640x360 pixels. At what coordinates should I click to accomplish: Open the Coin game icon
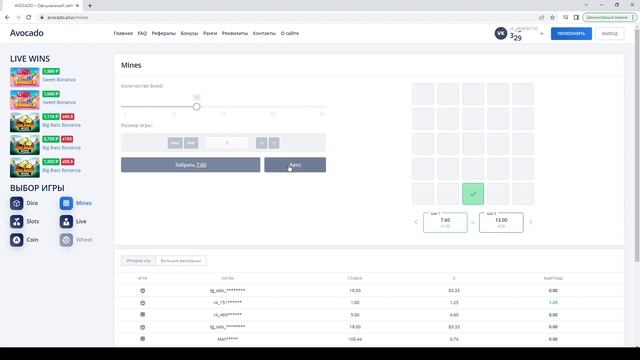pos(17,240)
